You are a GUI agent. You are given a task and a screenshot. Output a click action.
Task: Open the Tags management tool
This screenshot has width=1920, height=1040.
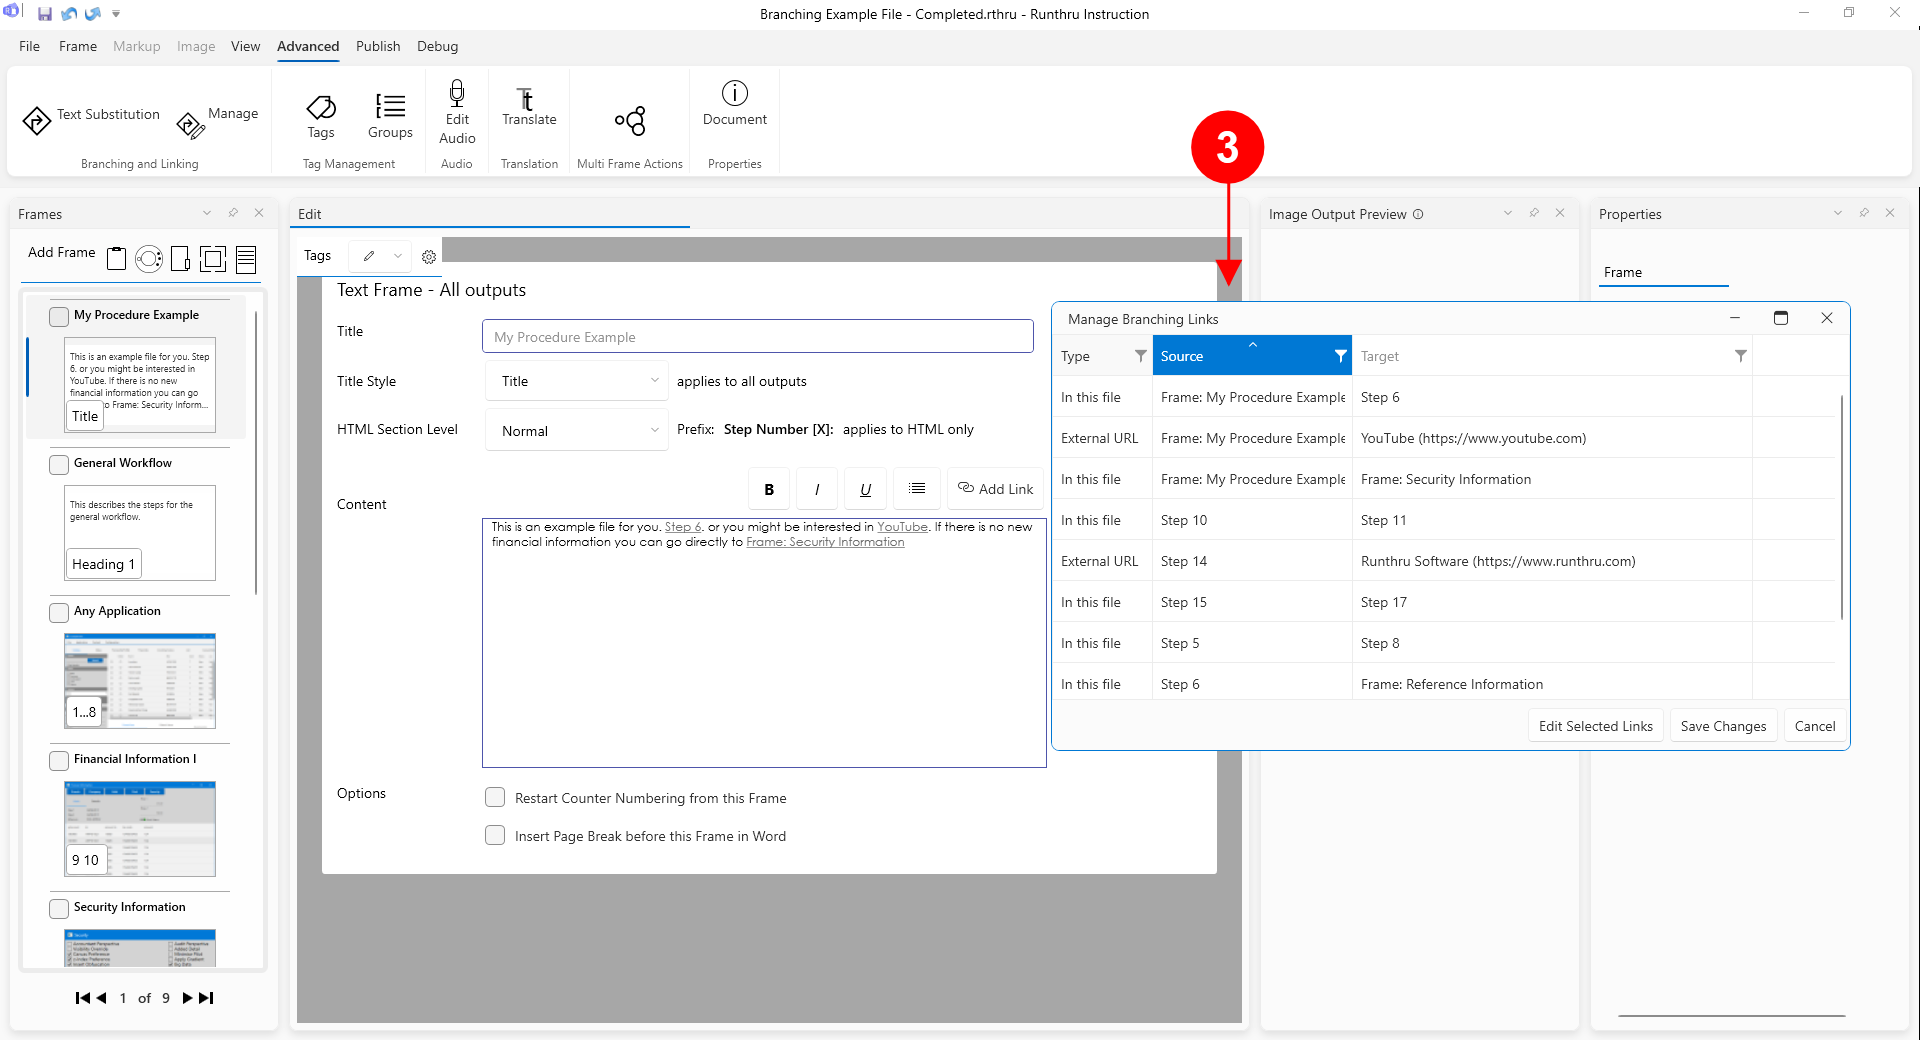pos(320,116)
